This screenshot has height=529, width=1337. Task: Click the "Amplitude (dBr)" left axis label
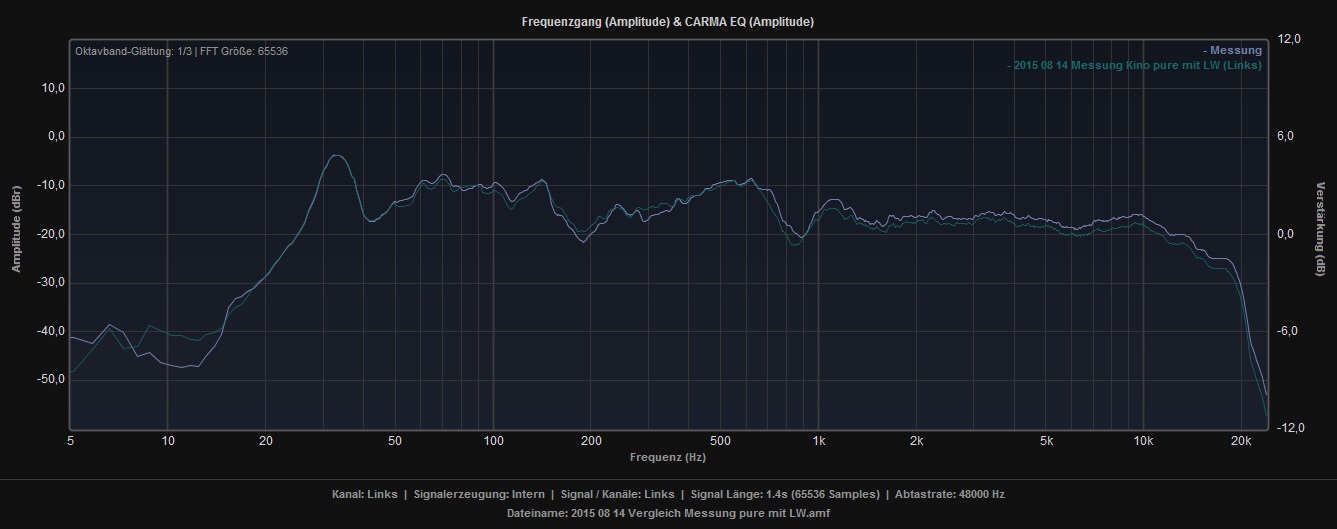point(16,230)
